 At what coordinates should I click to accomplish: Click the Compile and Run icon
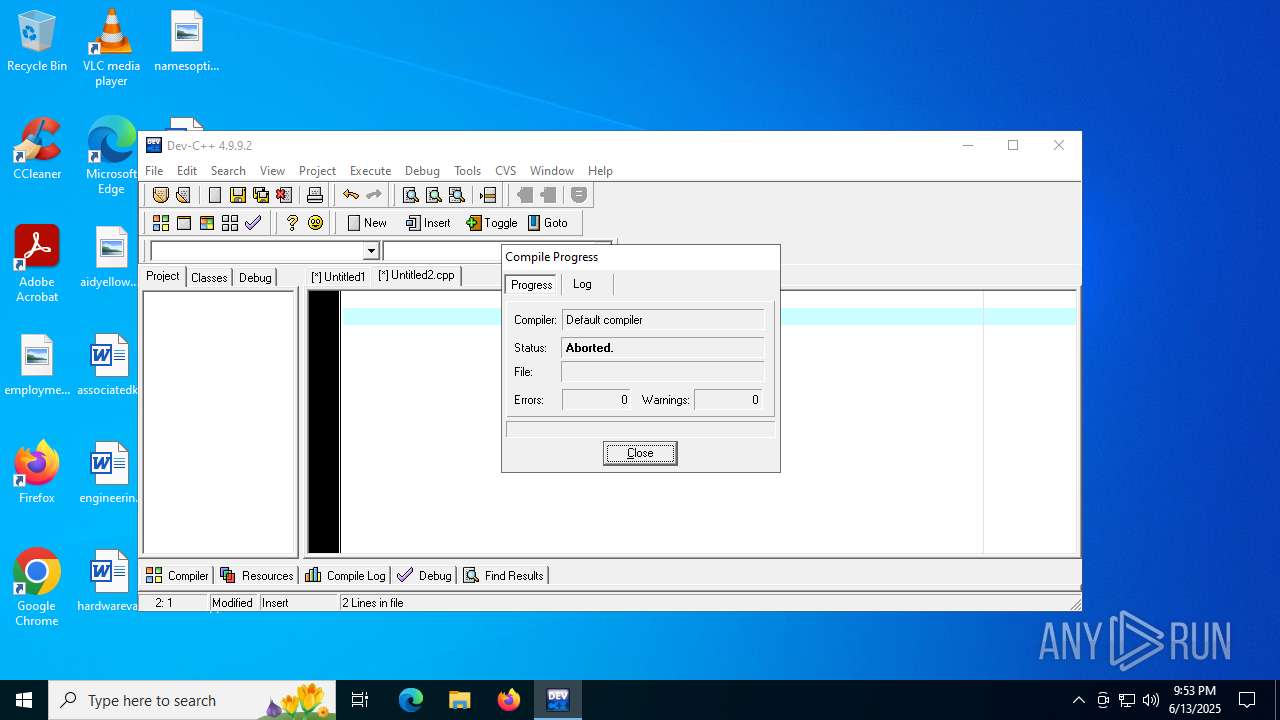207,223
